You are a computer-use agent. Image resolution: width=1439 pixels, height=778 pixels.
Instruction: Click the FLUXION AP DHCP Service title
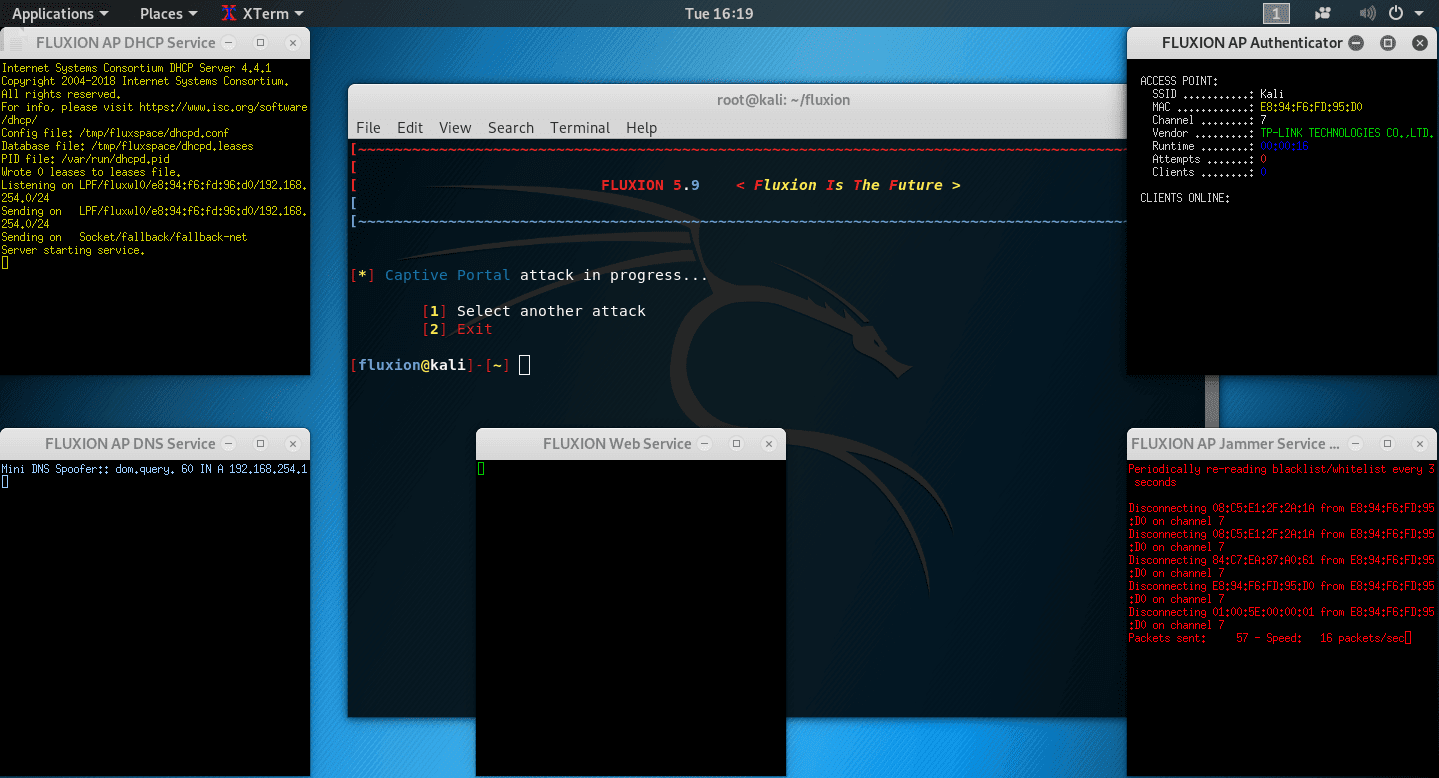(x=125, y=43)
